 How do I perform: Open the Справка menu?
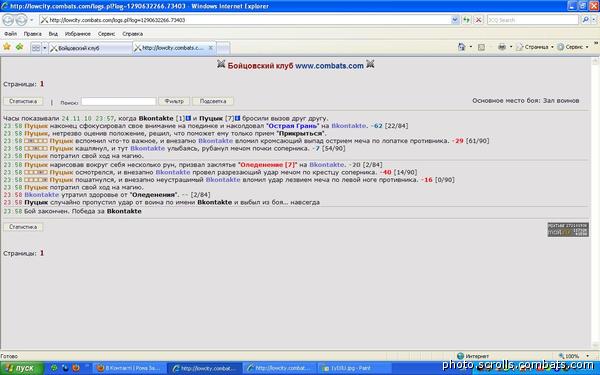[132, 34]
